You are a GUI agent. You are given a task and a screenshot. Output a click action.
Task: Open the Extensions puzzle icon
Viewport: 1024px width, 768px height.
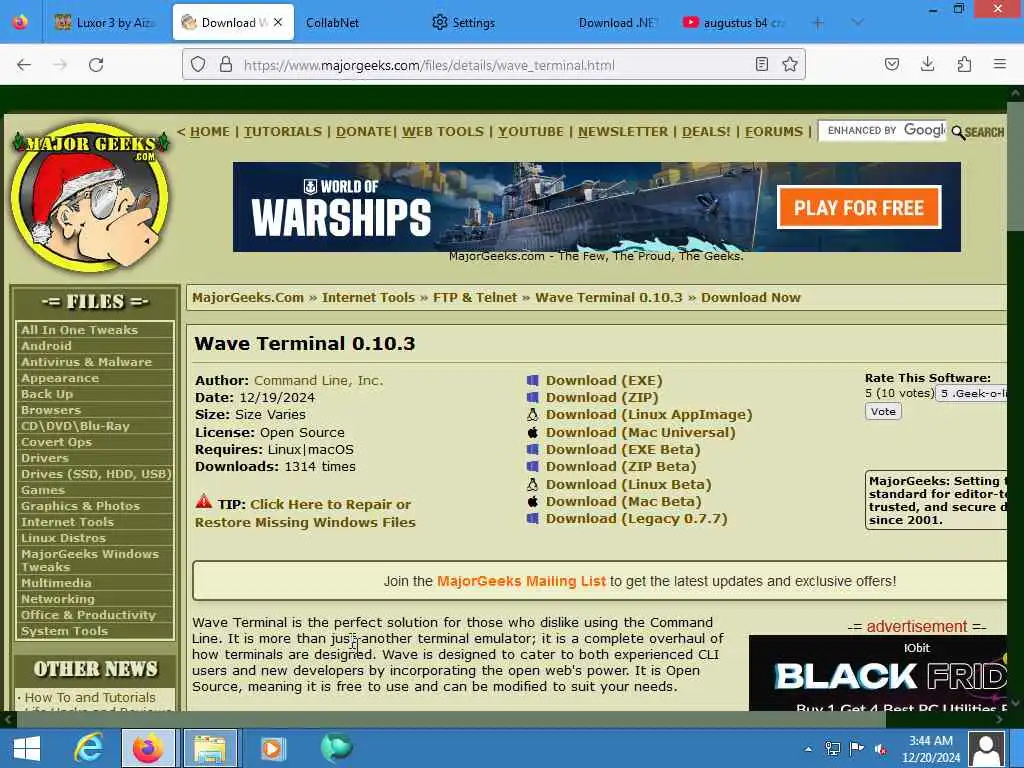(964, 64)
